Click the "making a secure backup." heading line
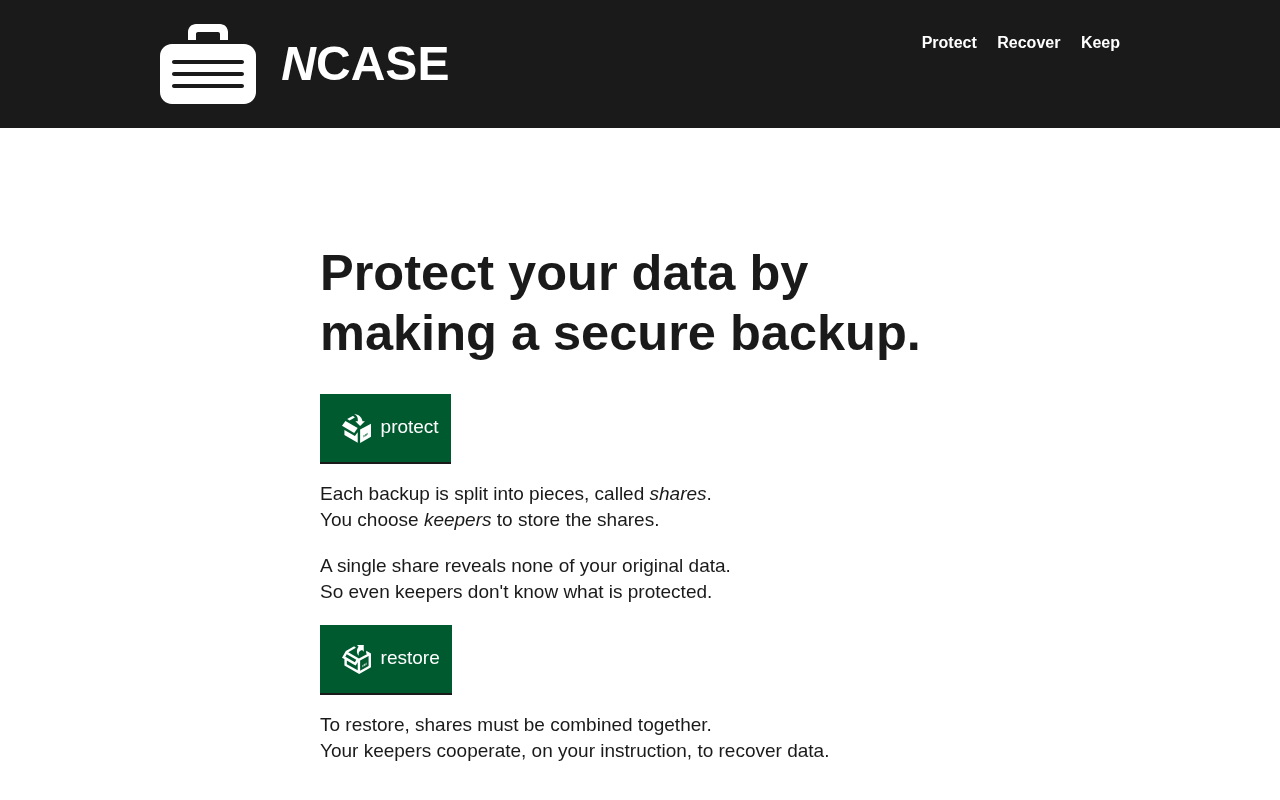Viewport: 1280px width, 800px height. [620, 333]
